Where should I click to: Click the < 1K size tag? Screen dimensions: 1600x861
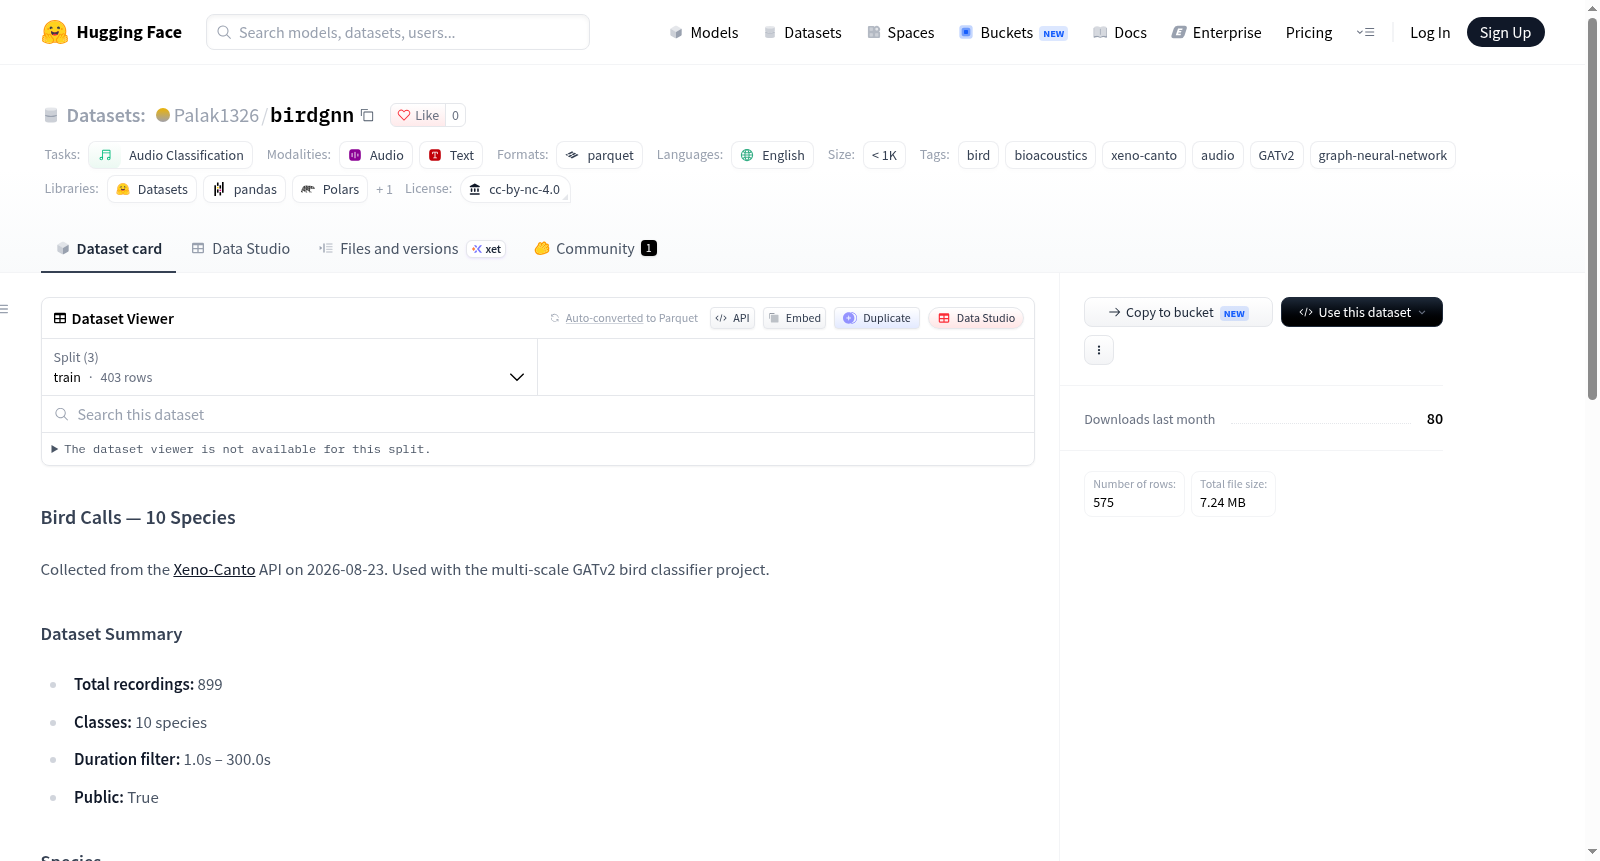[884, 155]
